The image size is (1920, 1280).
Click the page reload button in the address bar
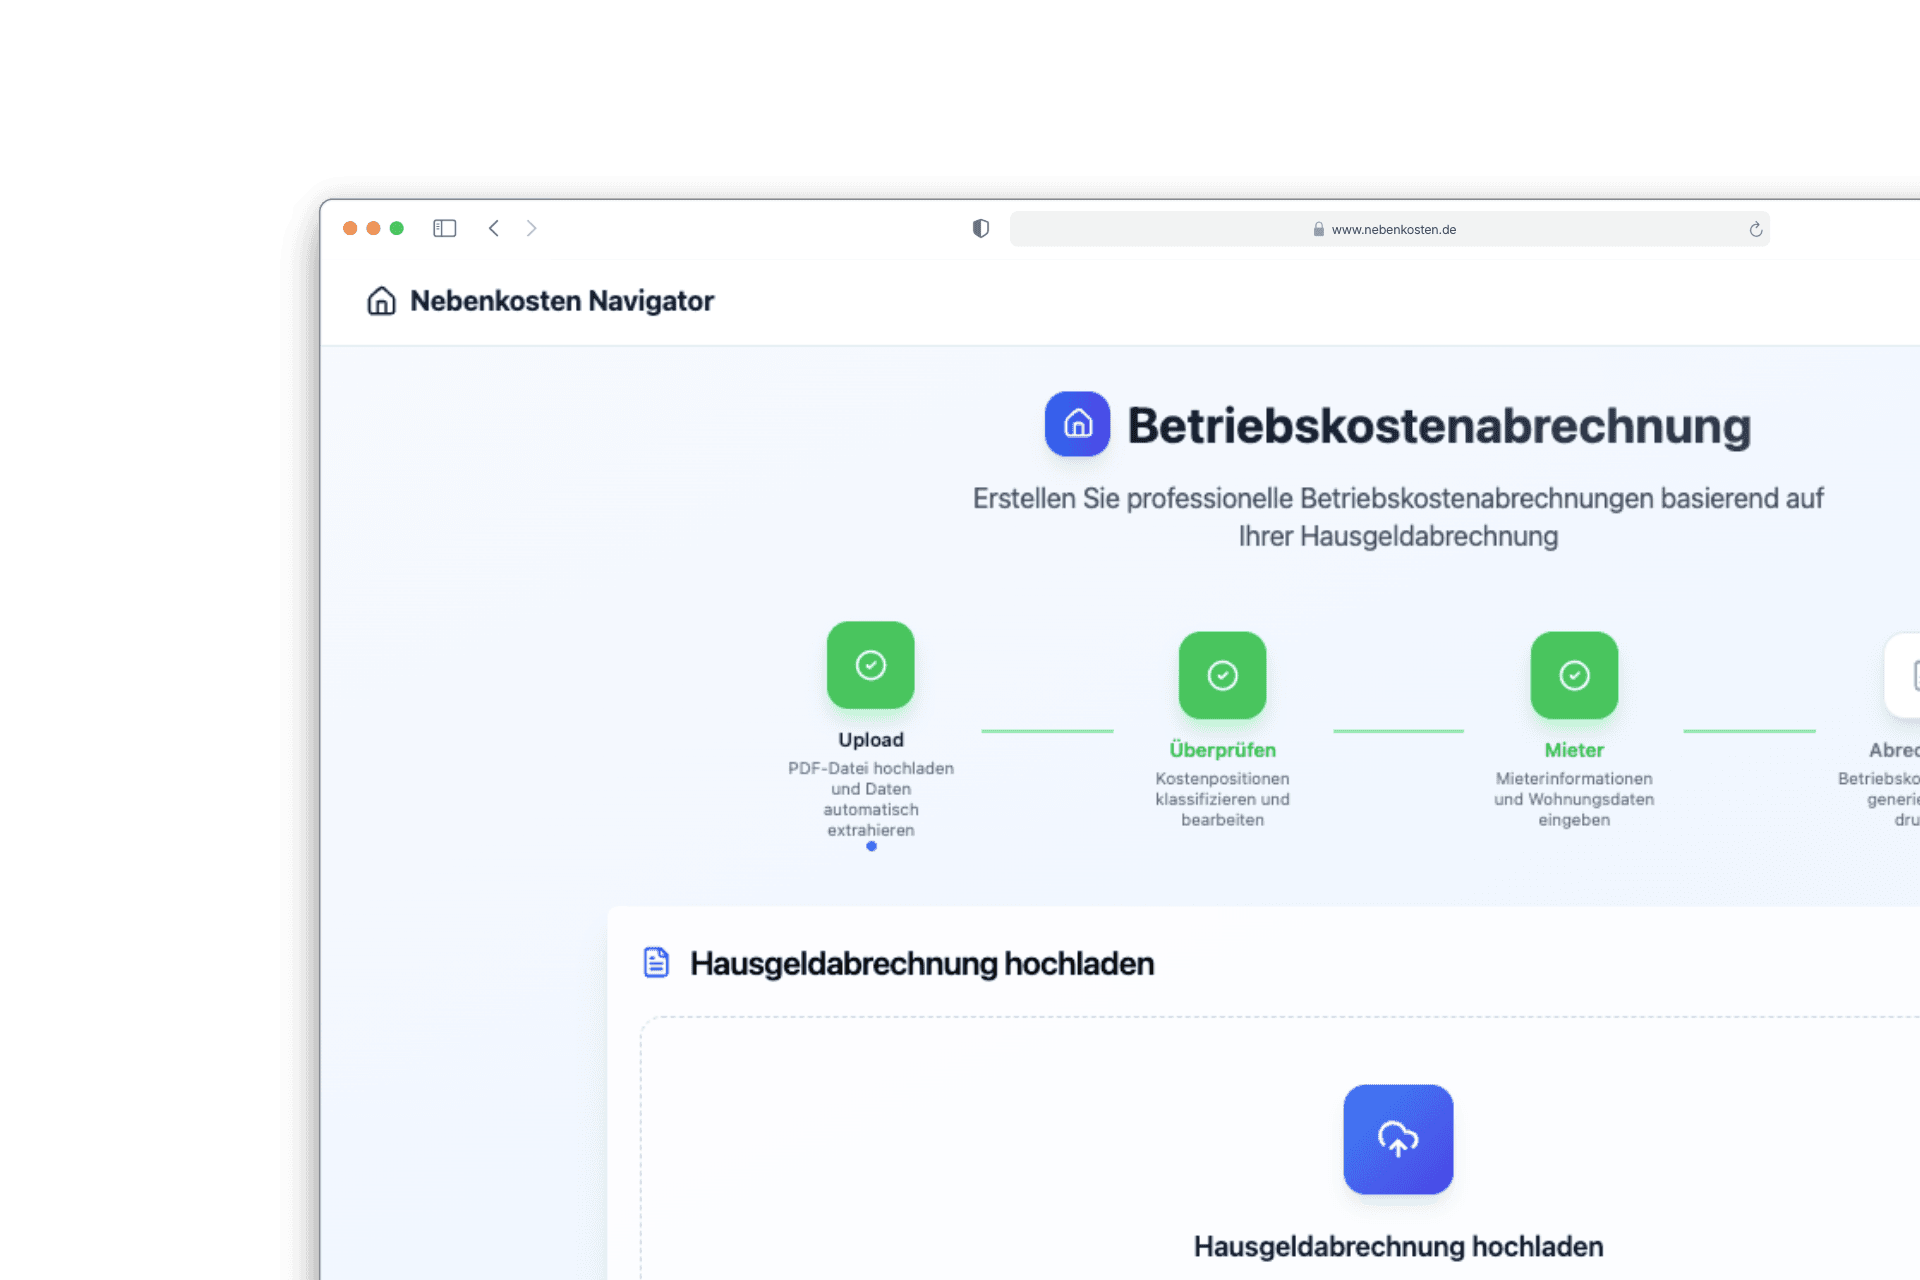point(1756,228)
